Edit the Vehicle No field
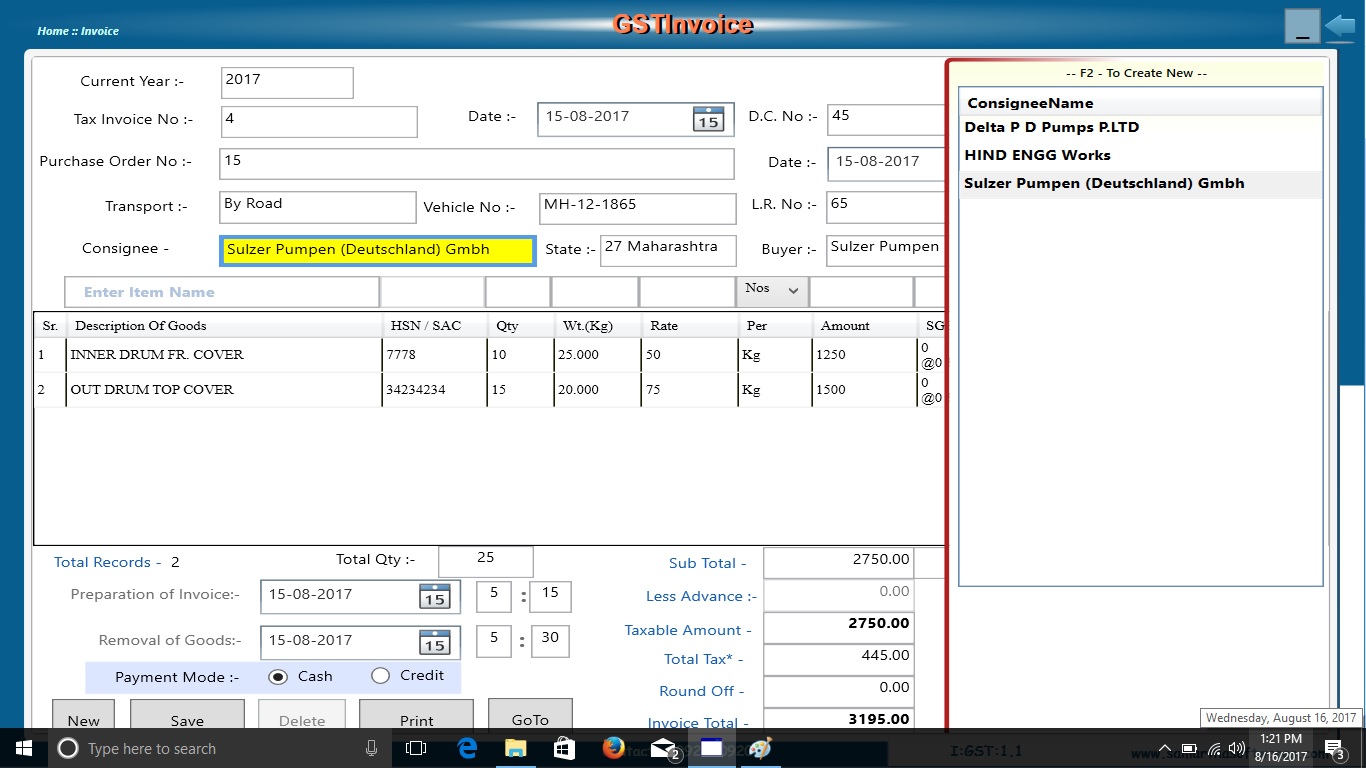The height and width of the screenshot is (768, 1366). coord(637,208)
